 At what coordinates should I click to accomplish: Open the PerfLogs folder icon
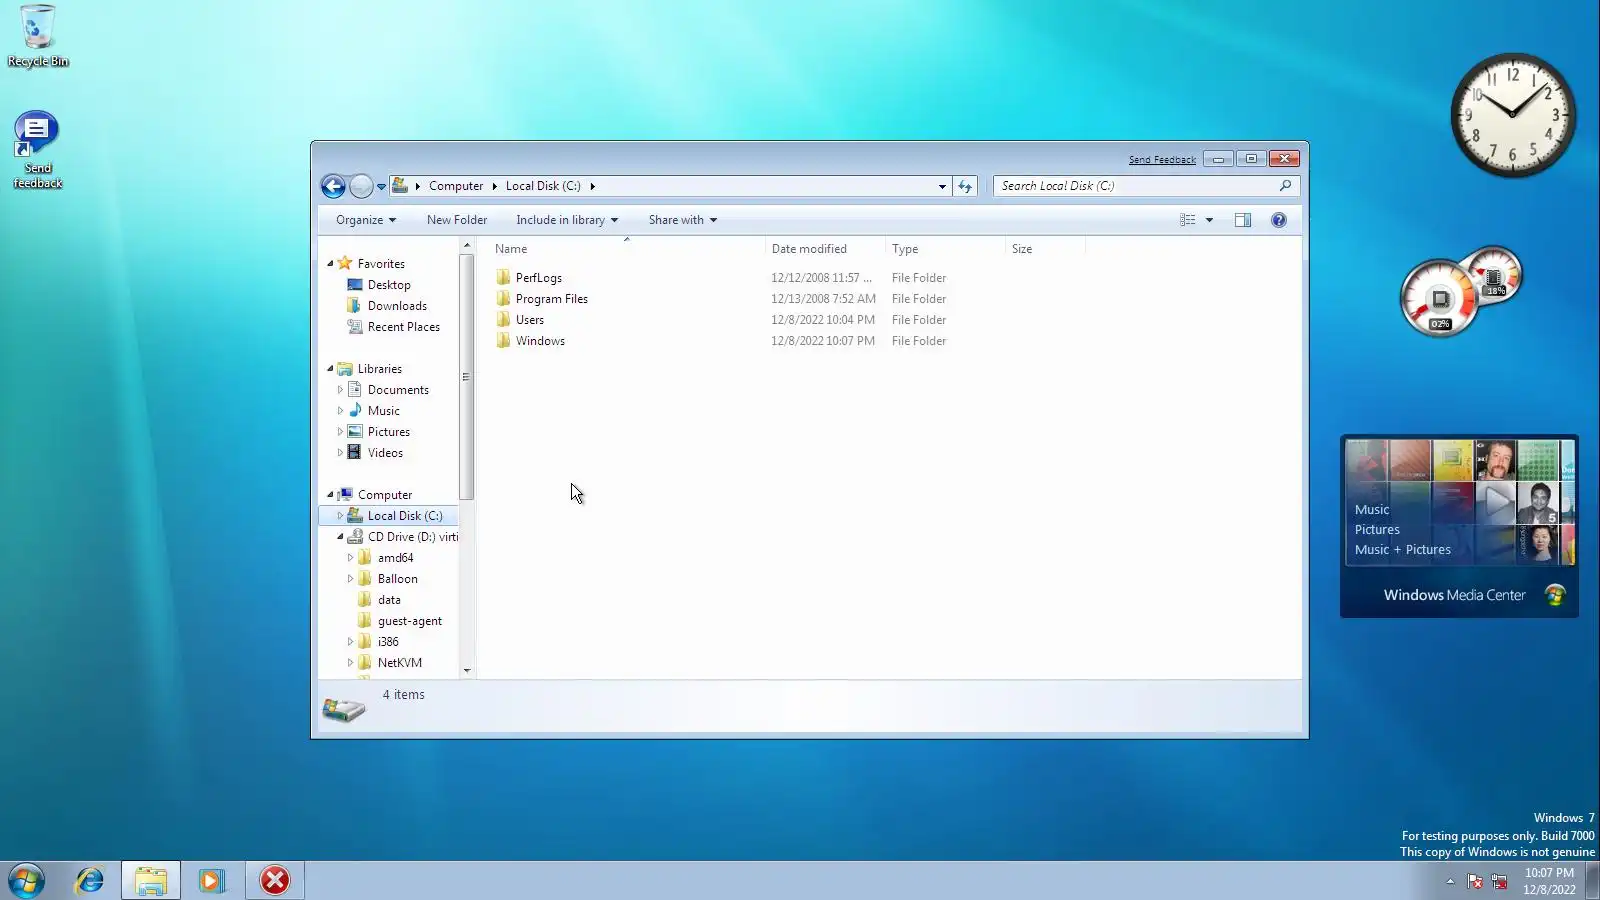(503, 277)
